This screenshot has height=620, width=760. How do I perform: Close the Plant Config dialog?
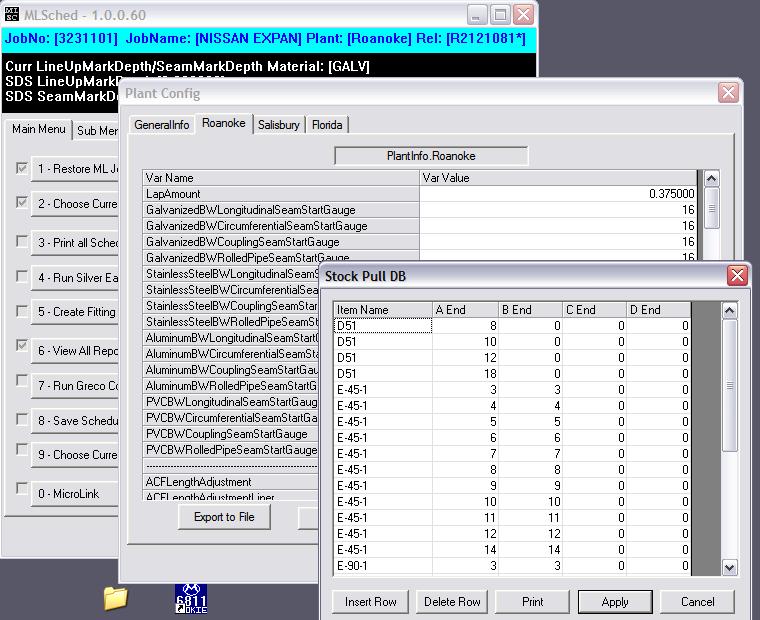(x=728, y=93)
